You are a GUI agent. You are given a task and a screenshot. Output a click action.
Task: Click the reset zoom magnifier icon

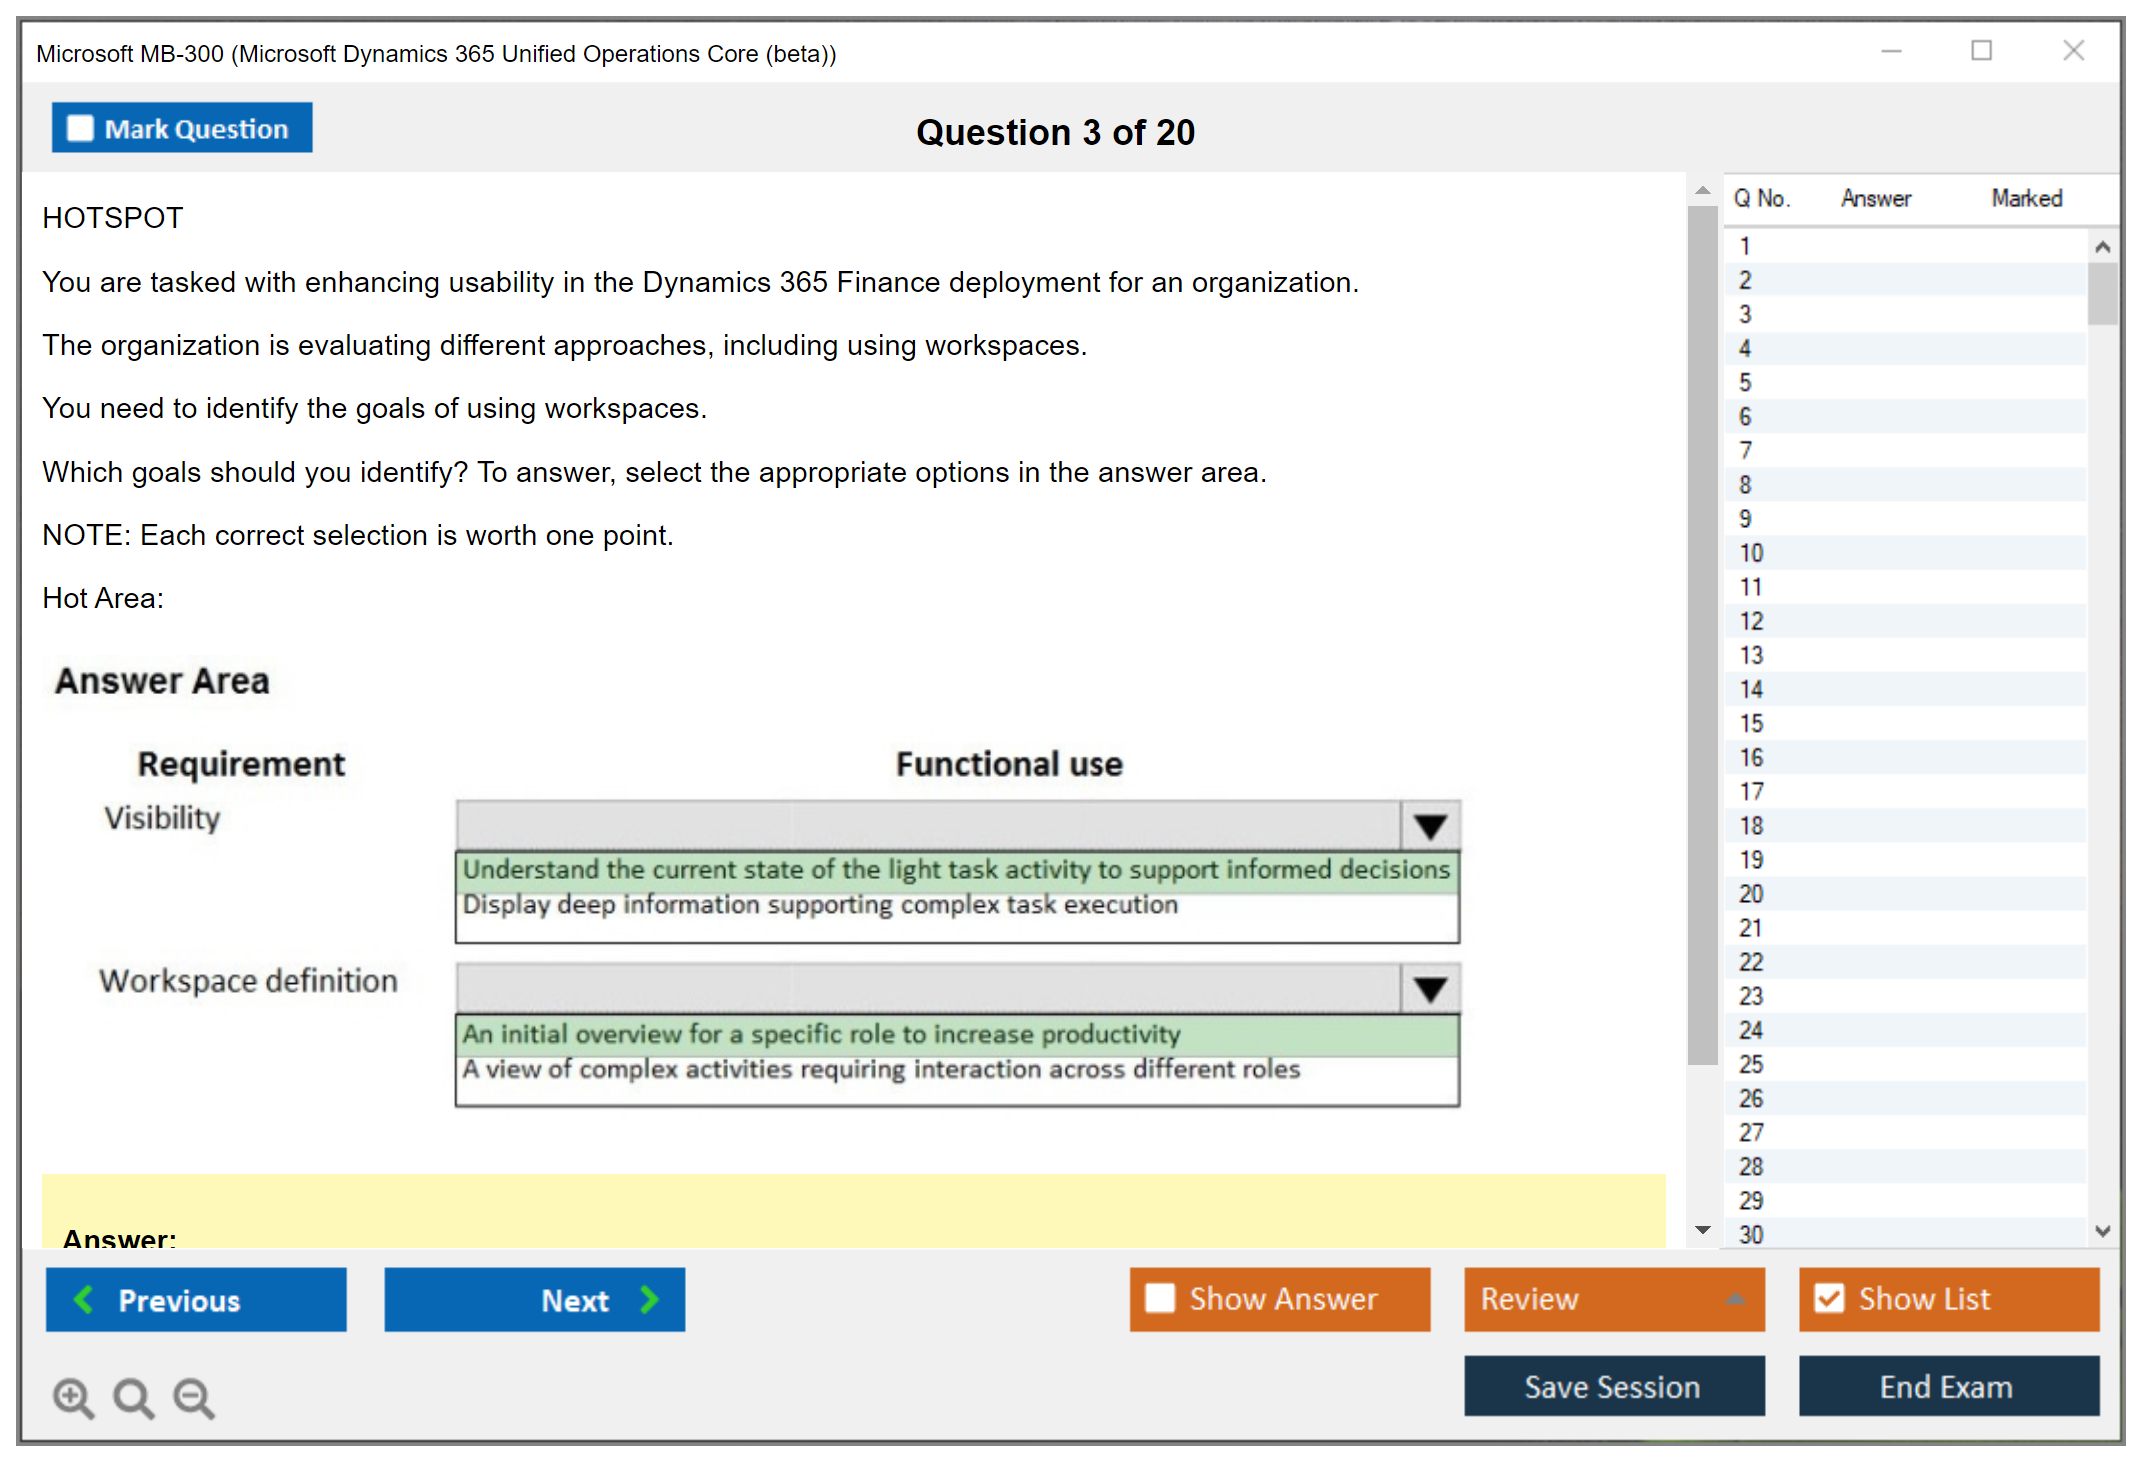point(133,1397)
